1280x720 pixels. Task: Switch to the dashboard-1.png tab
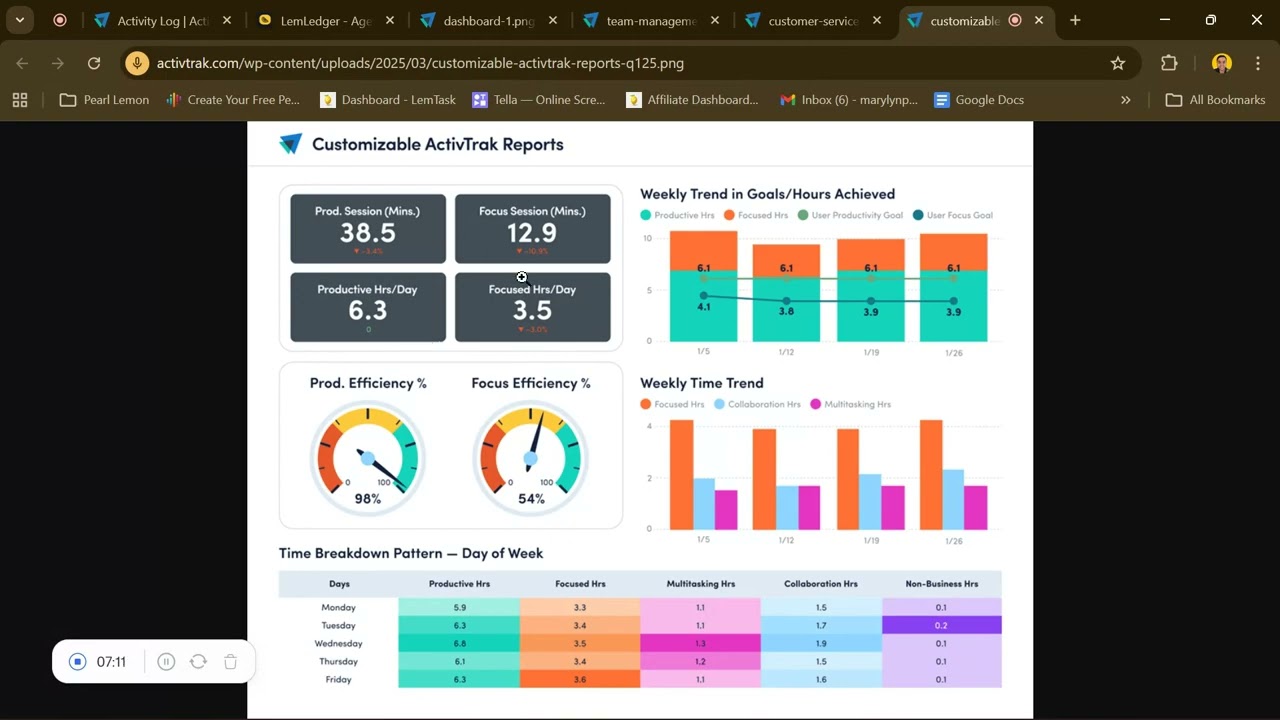pyautogui.click(x=488, y=20)
